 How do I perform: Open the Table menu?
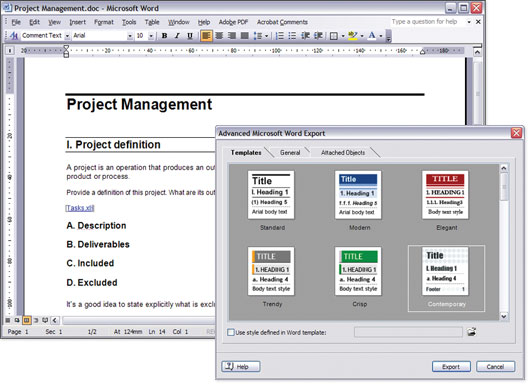(x=152, y=22)
